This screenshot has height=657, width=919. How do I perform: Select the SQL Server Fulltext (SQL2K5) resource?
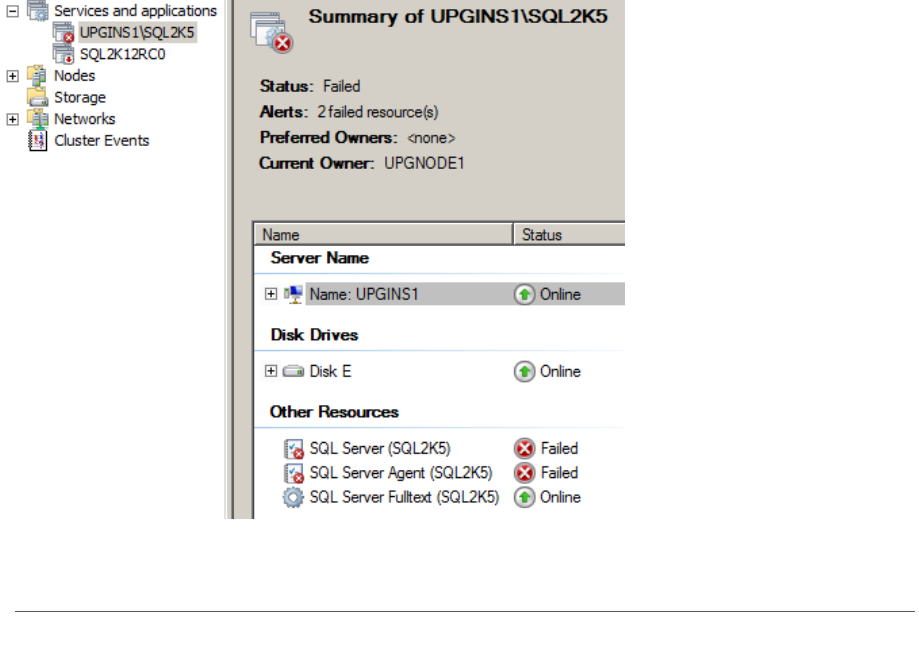pyautogui.click(x=404, y=497)
